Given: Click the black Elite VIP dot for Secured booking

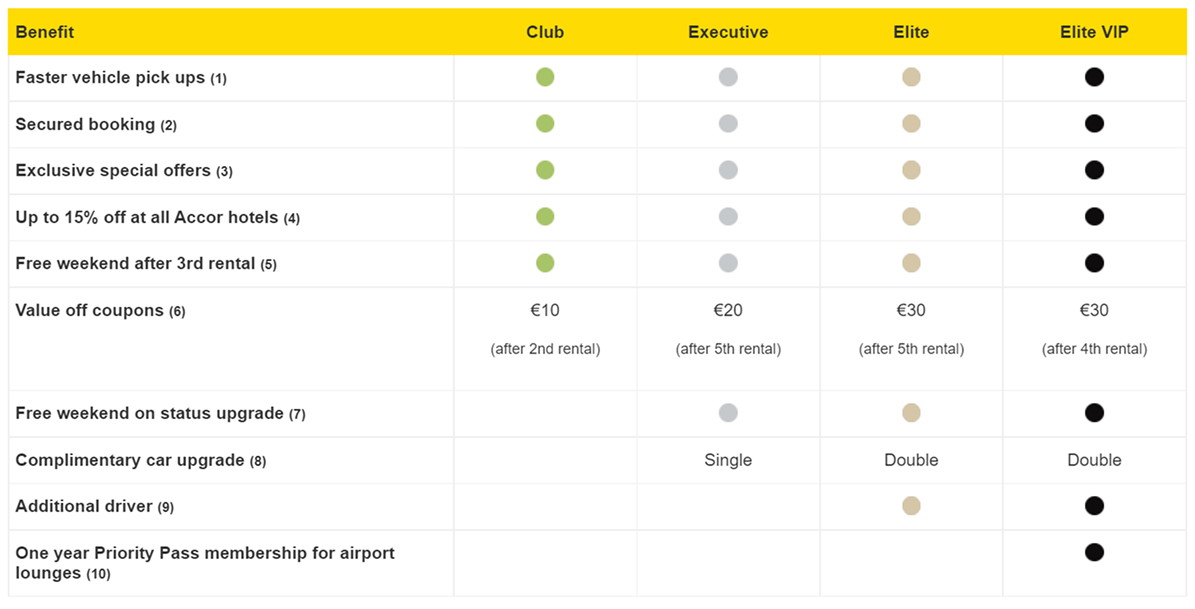Looking at the screenshot, I should [1094, 124].
